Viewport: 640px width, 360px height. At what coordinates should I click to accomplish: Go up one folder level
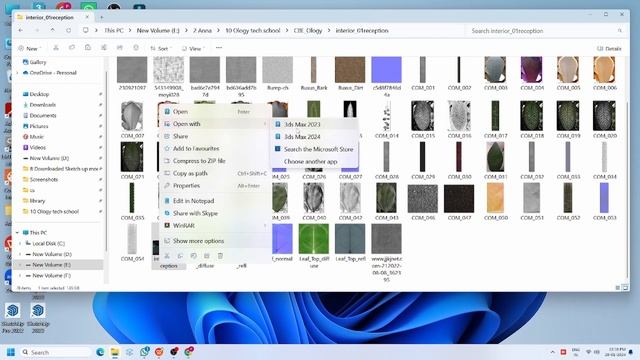coord(53,31)
